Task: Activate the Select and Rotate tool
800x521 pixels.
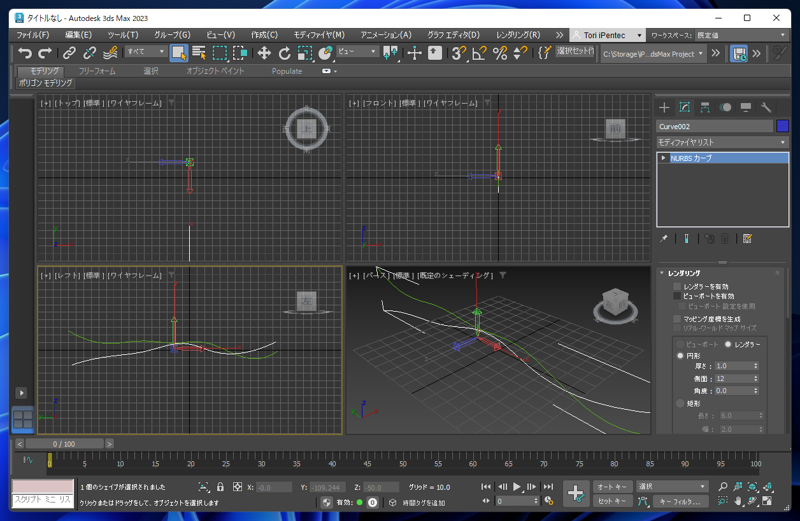Action: (x=284, y=53)
